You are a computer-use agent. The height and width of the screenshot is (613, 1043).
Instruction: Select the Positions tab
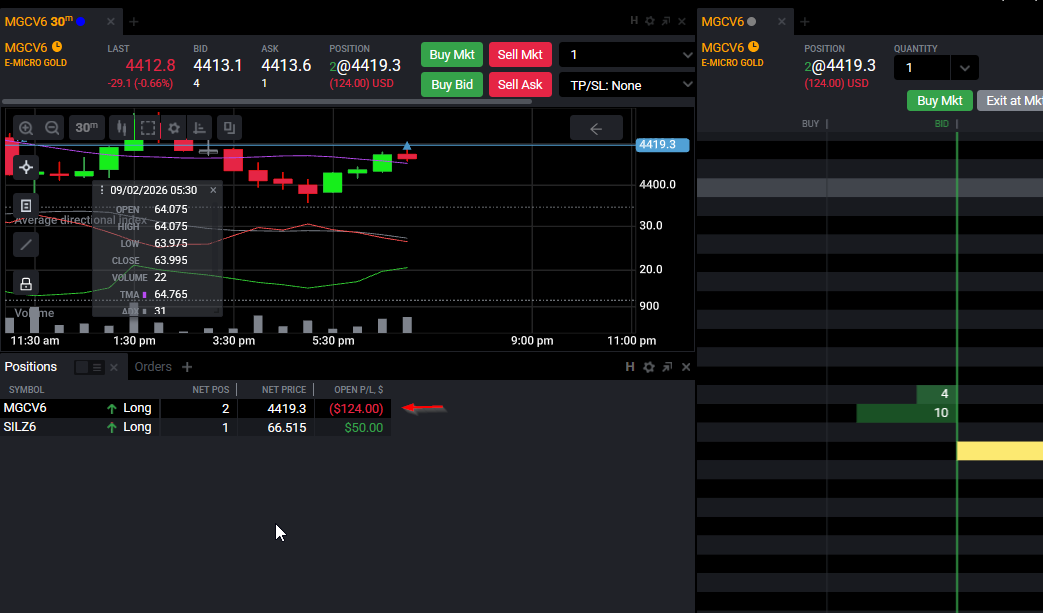click(31, 367)
